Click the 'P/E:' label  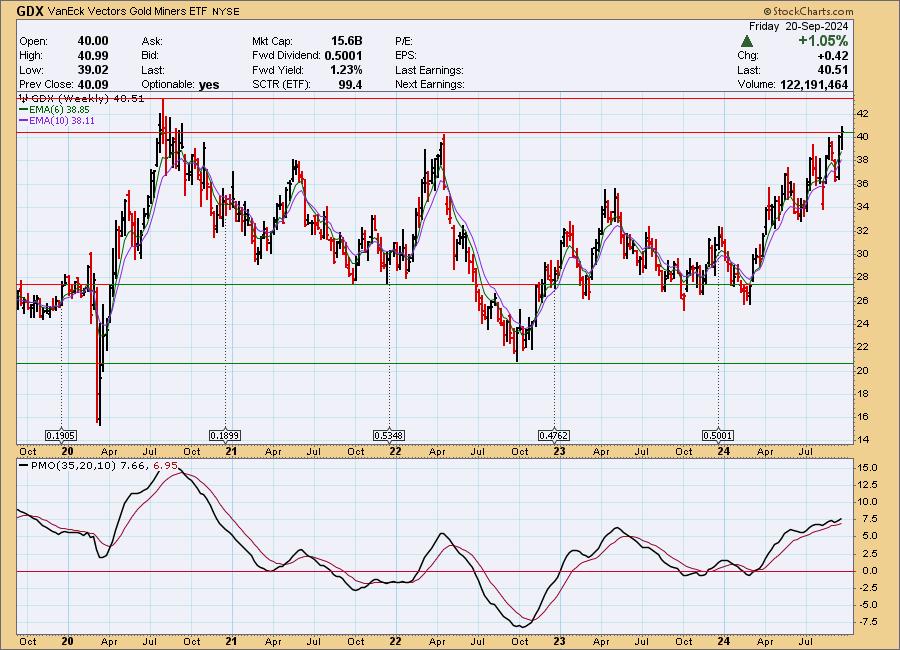(x=404, y=41)
